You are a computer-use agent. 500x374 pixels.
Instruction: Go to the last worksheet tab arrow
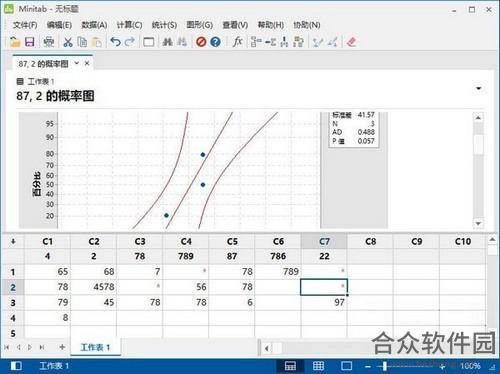point(42,347)
